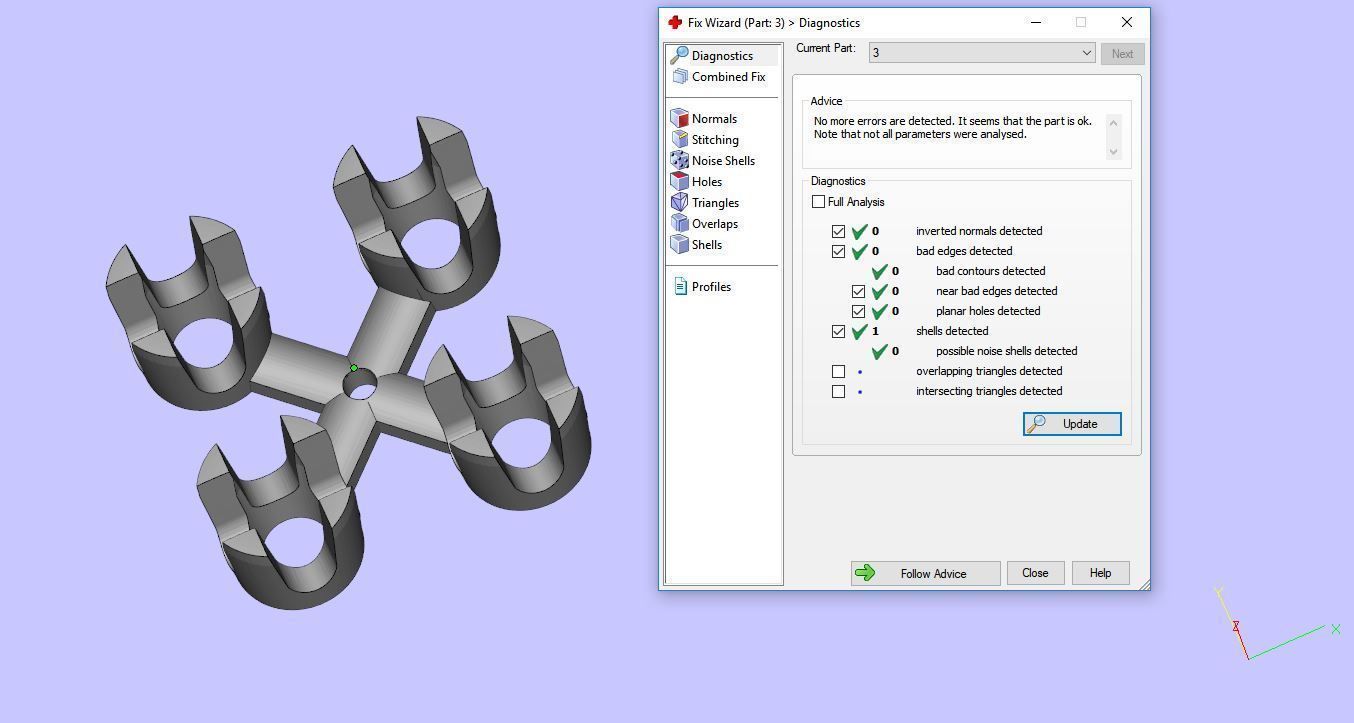
Task: Open the Current Part dropdown
Action: (x=982, y=53)
